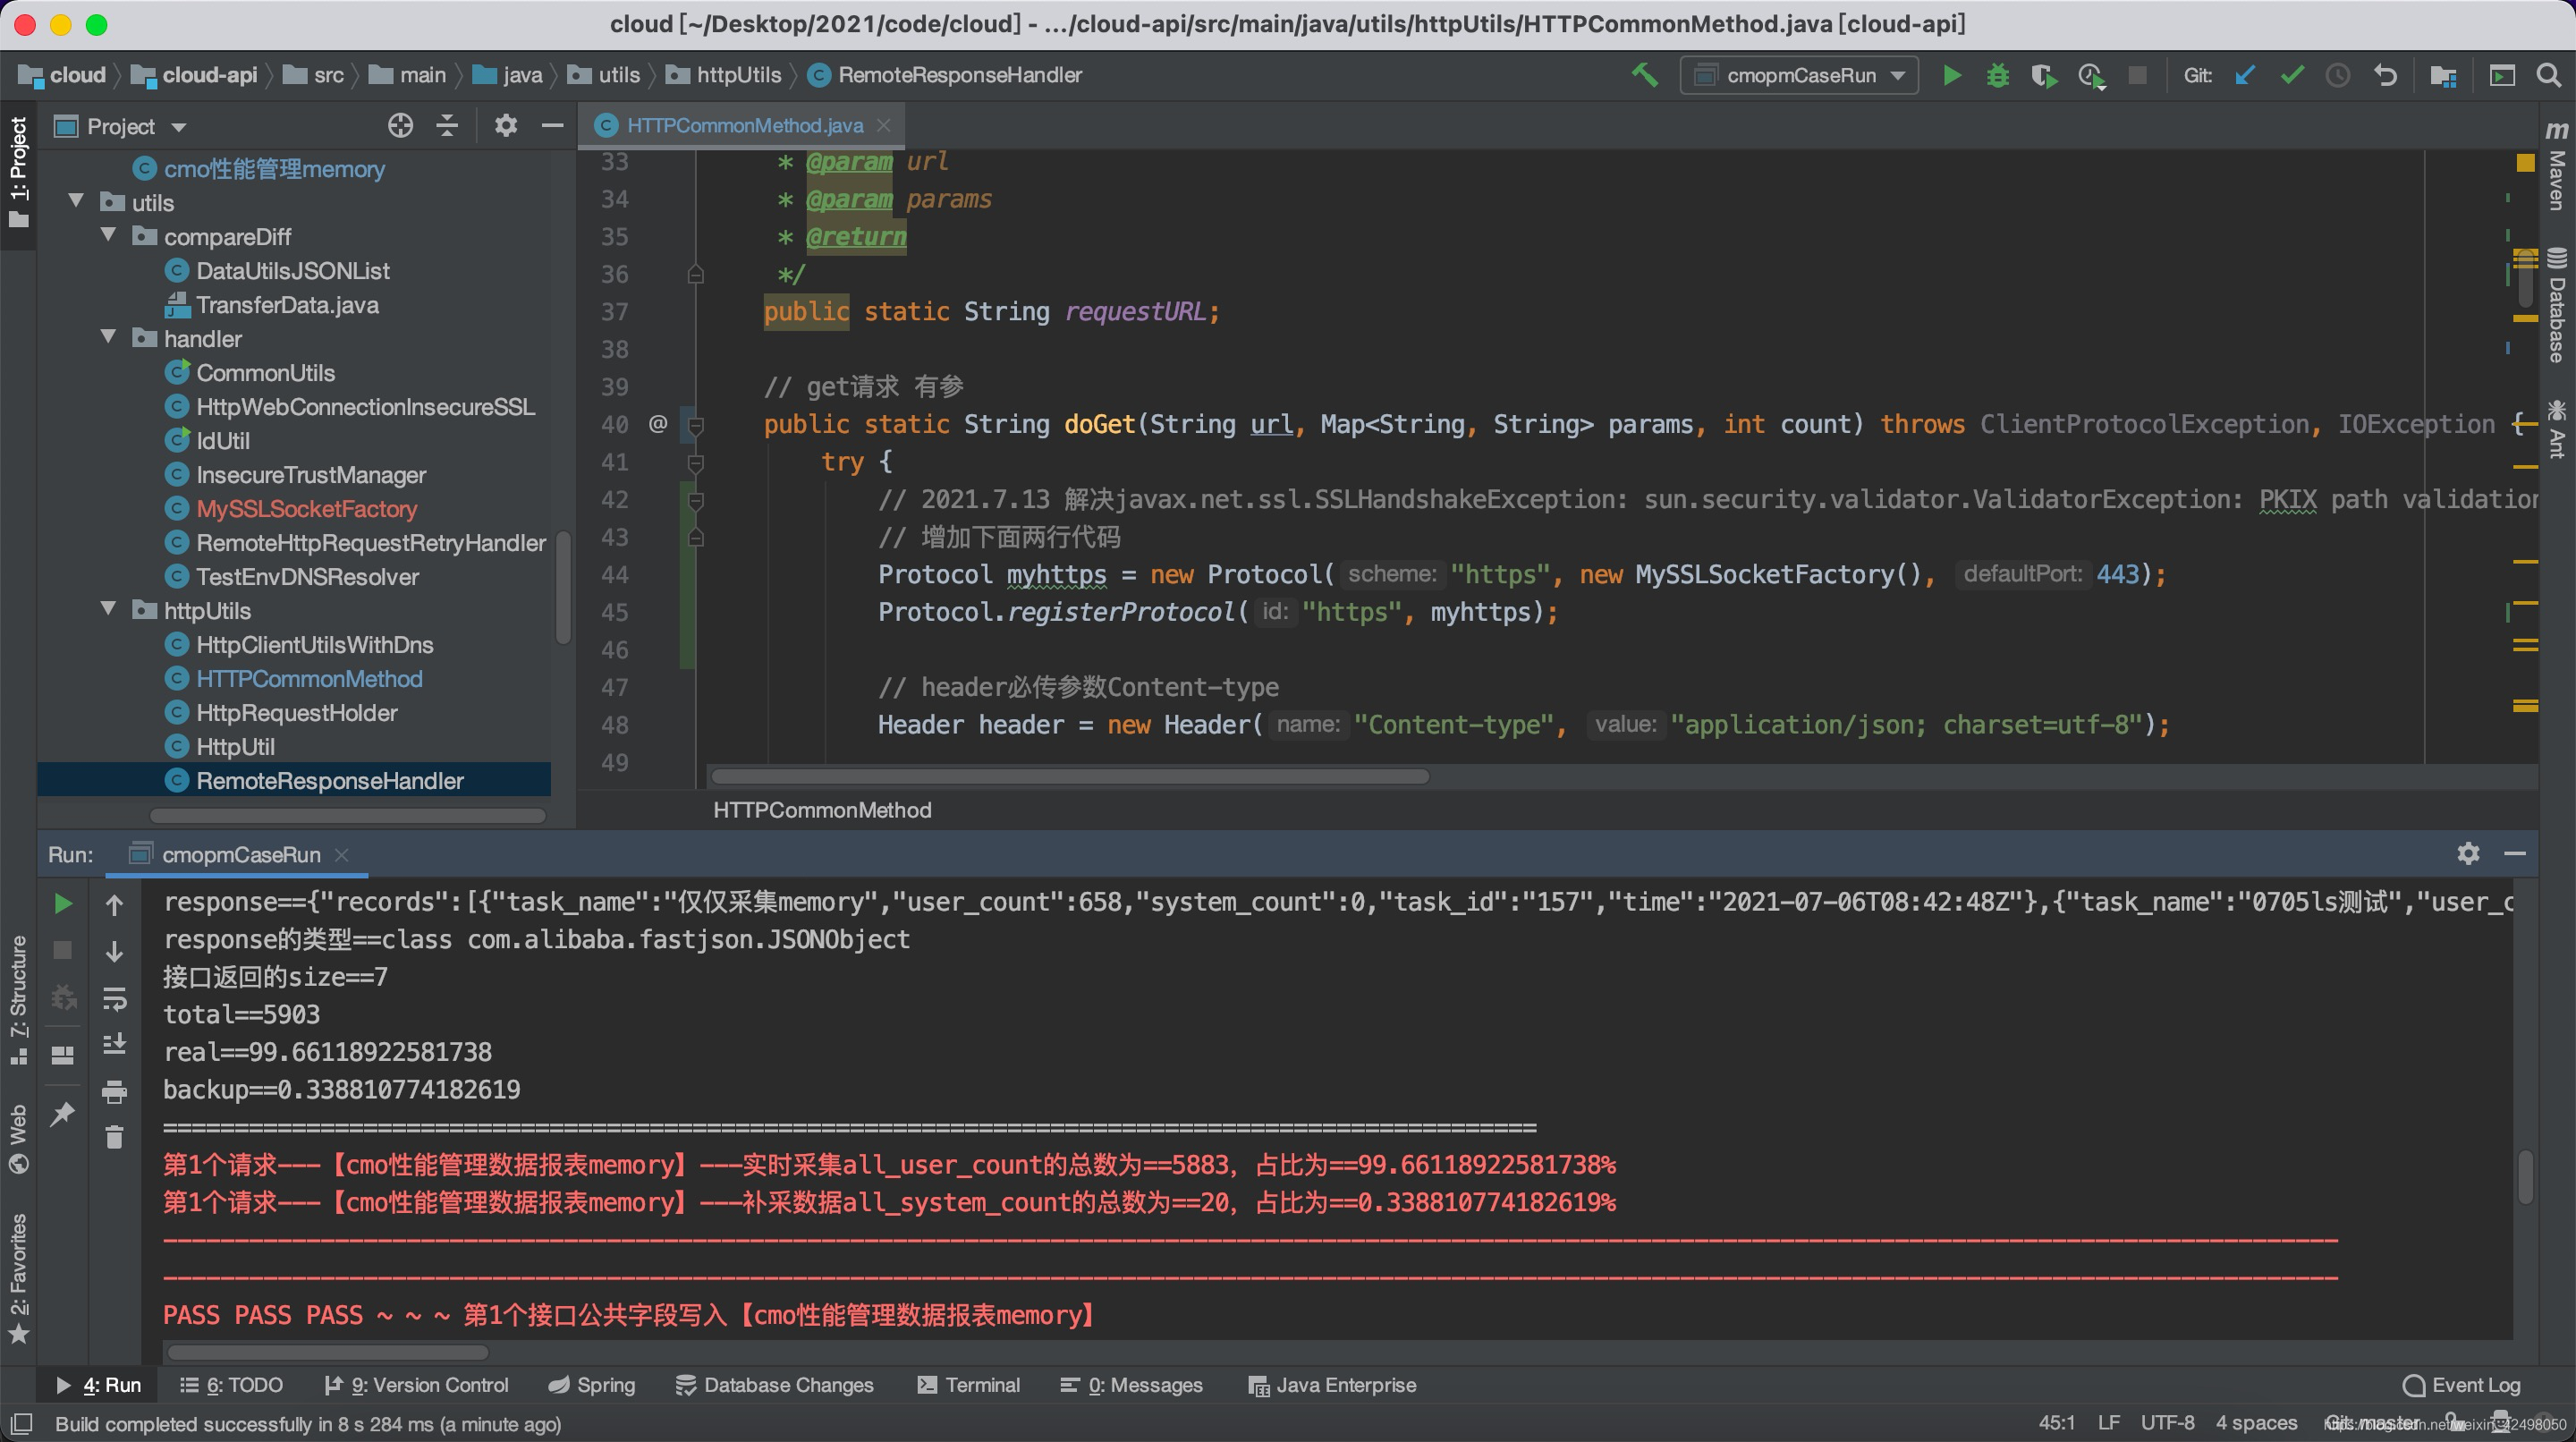Select the MySSLSocketFactory file in tree
The width and height of the screenshot is (2576, 1442).
pyautogui.click(x=306, y=509)
